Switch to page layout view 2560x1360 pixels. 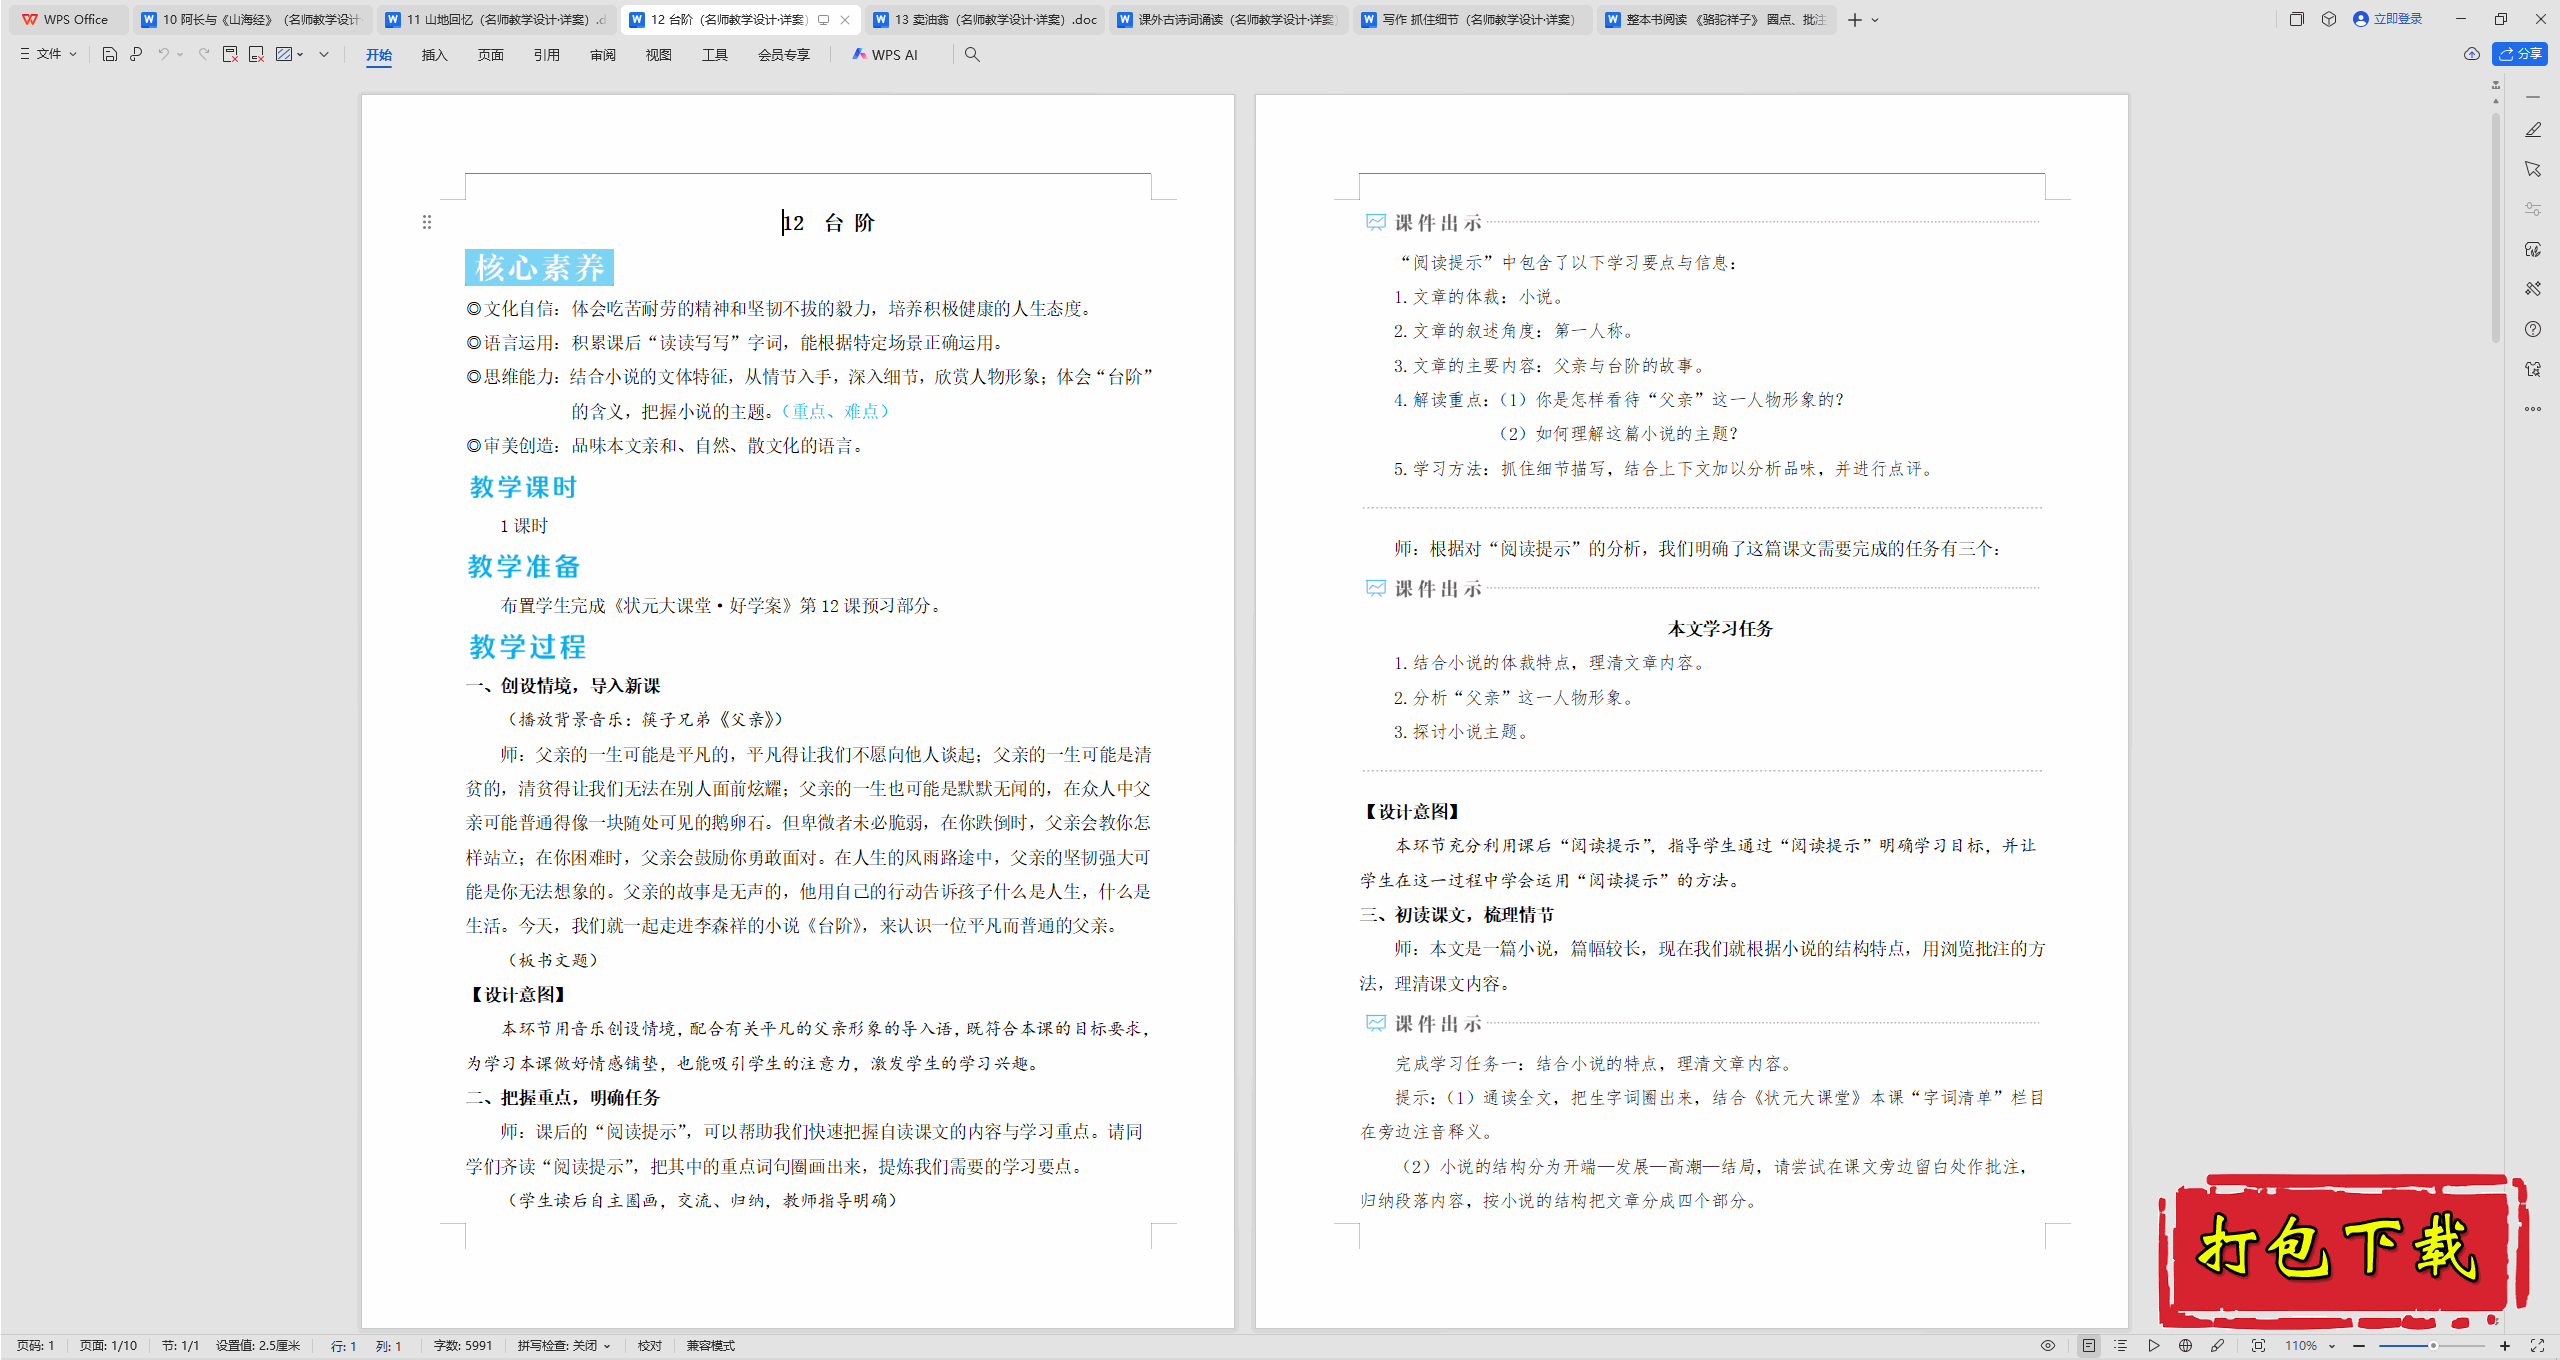(2089, 1346)
